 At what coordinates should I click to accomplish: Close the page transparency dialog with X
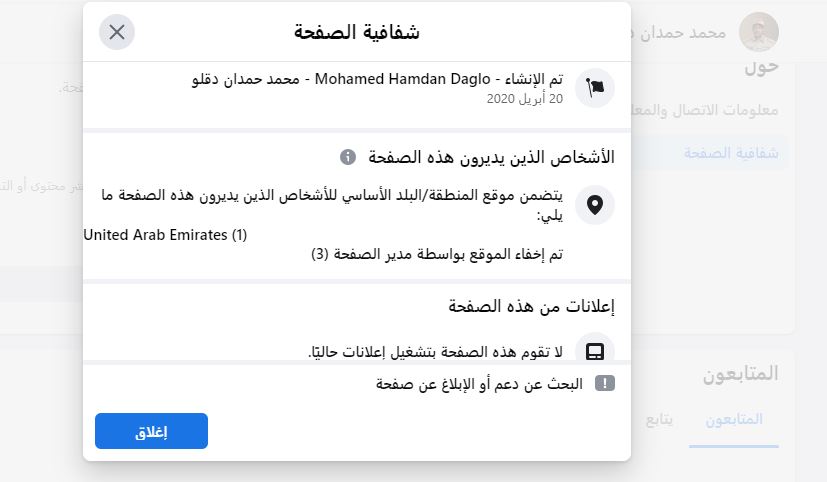click(117, 32)
